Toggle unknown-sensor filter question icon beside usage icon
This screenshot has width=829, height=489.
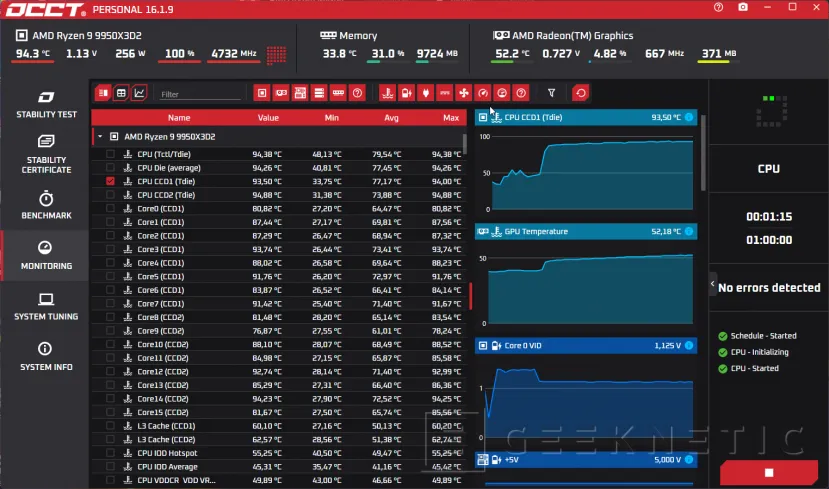(521, 93)
